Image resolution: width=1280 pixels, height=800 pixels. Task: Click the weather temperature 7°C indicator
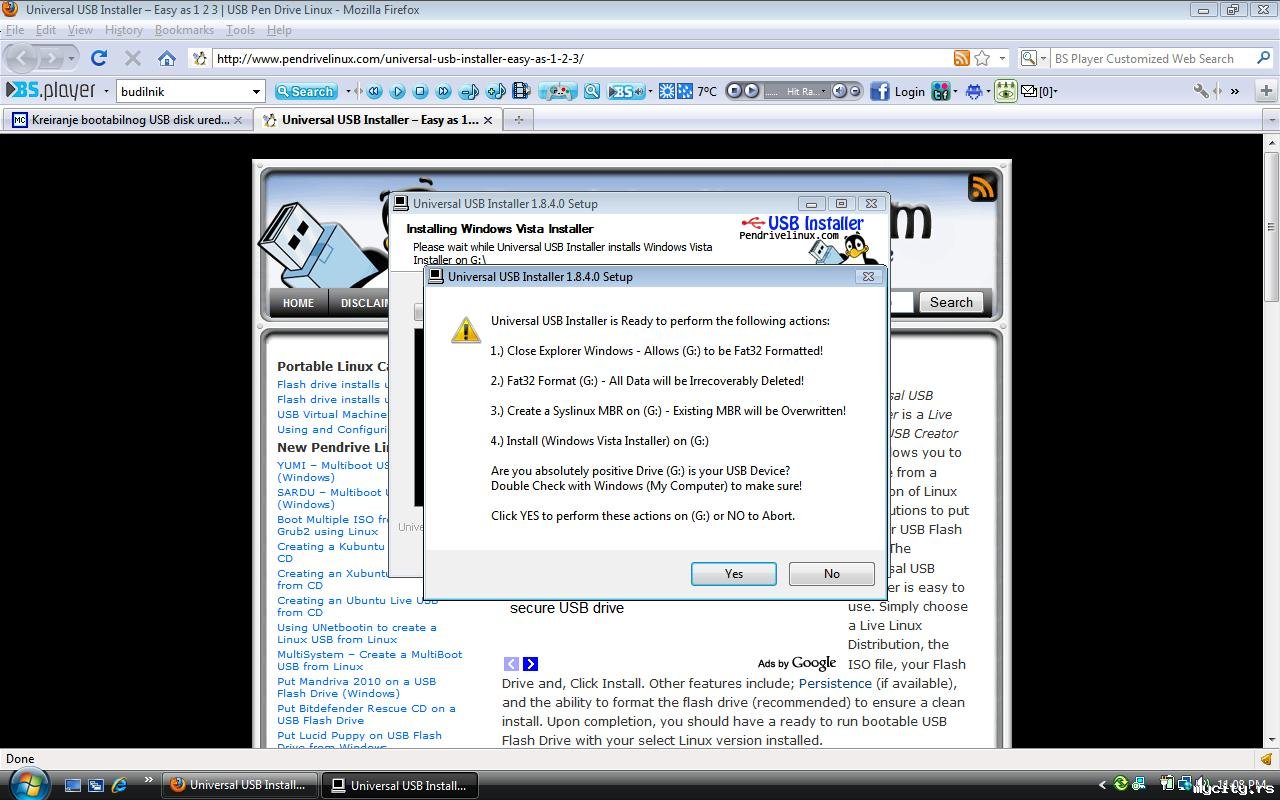coord(707,91)
